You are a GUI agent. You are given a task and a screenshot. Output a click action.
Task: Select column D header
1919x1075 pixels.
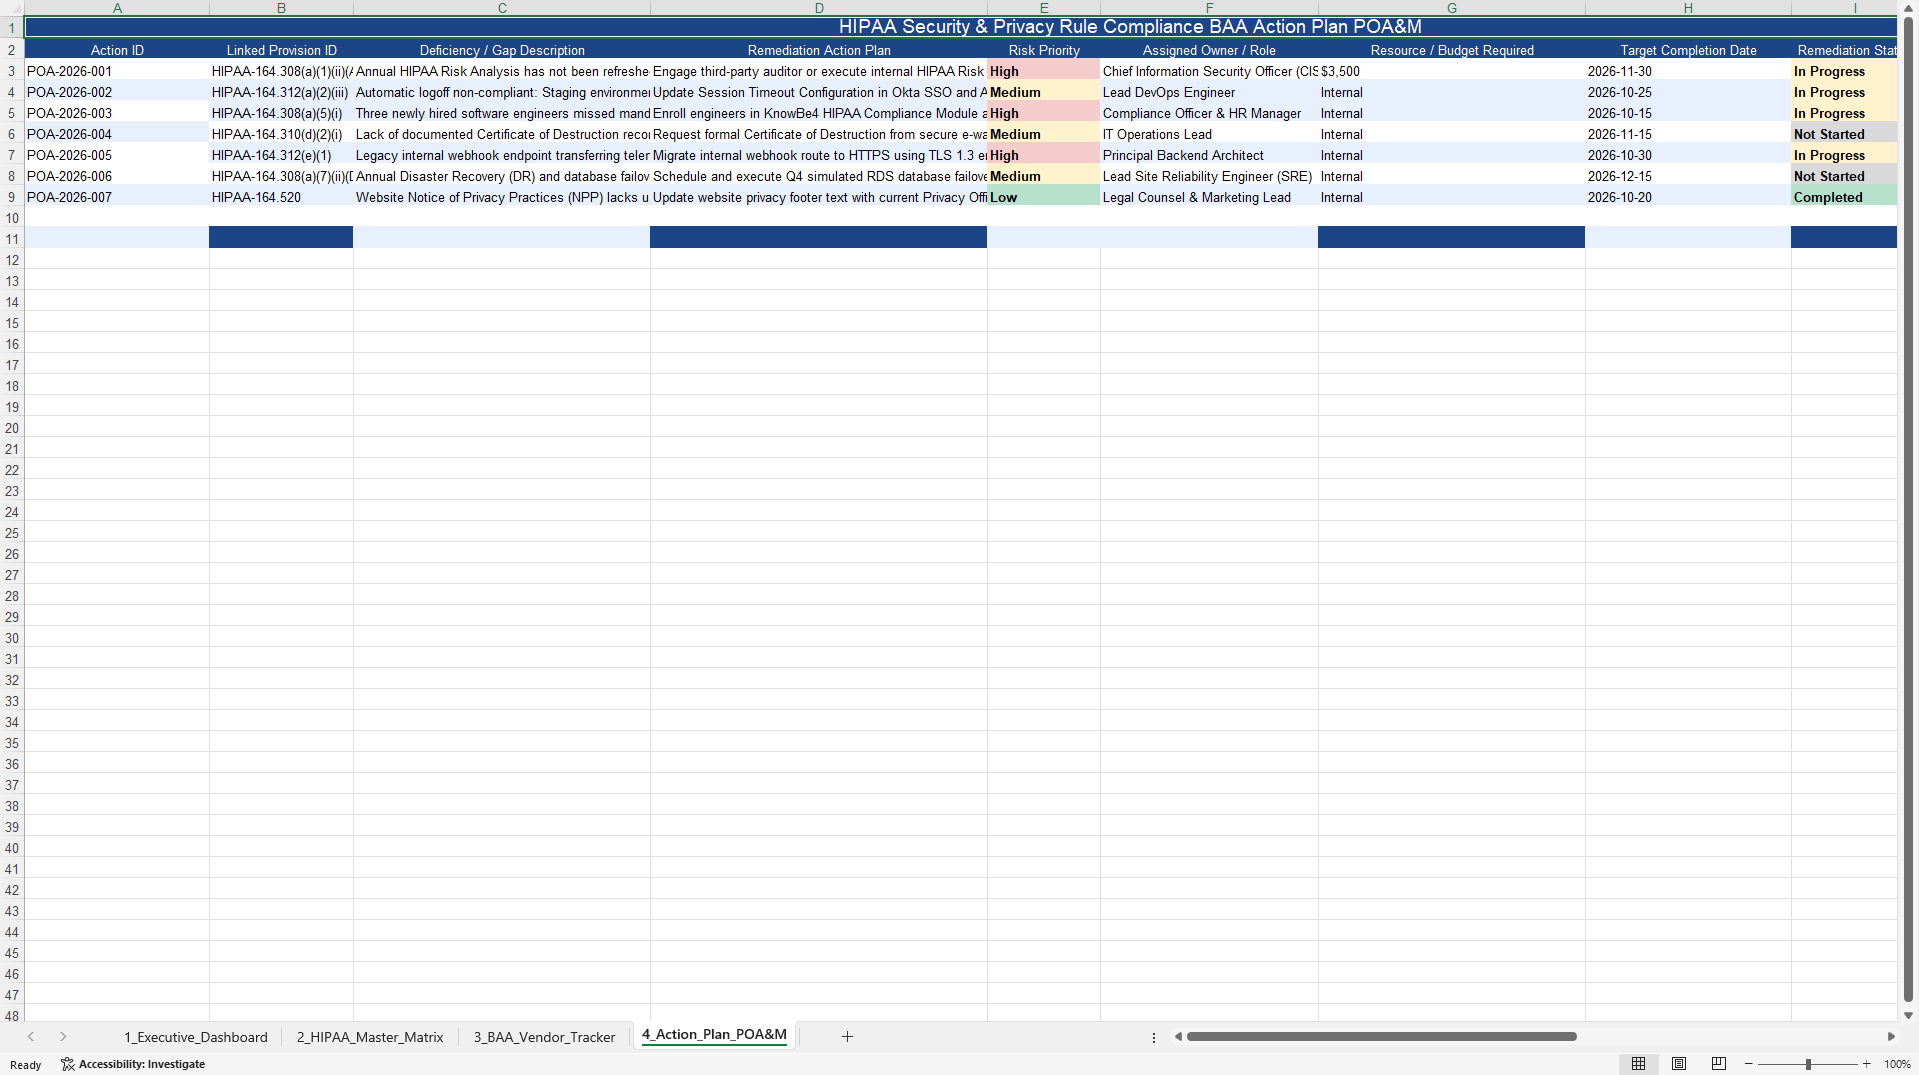tap(819, 8)
